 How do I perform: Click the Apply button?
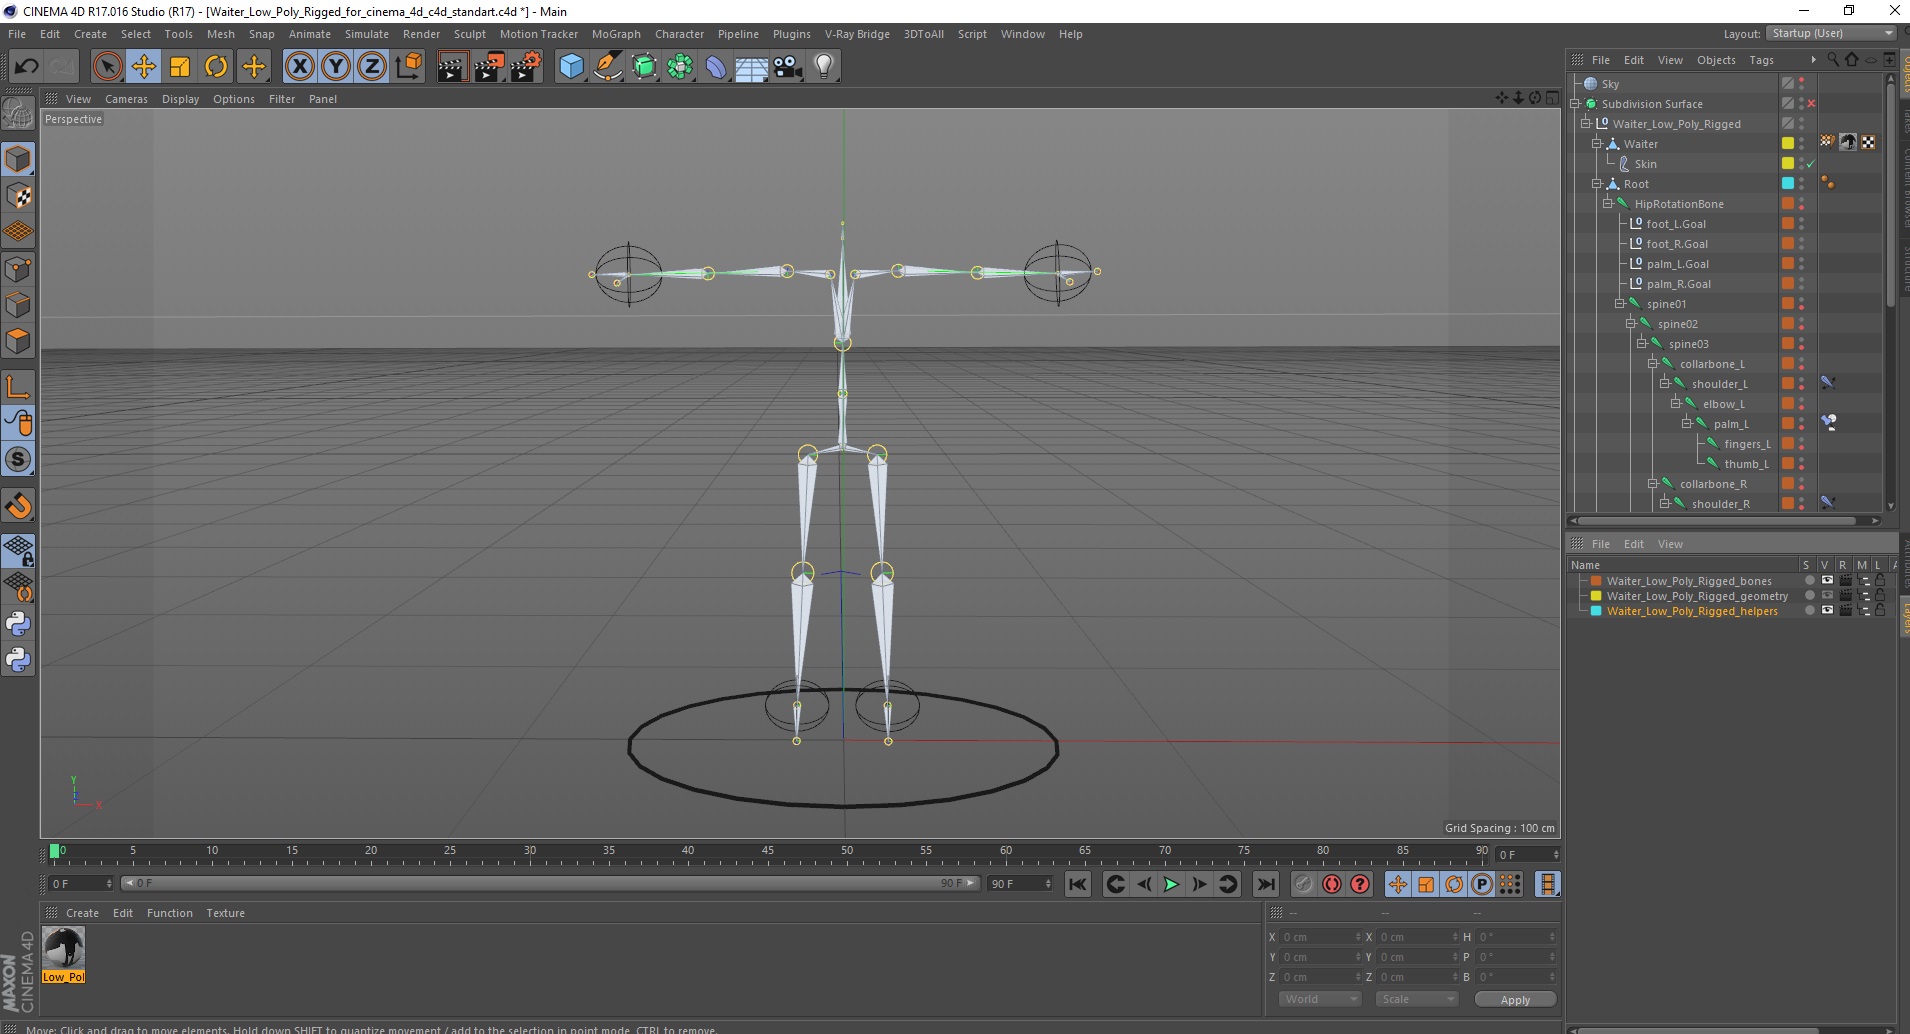click(x=1515, y=1000)
